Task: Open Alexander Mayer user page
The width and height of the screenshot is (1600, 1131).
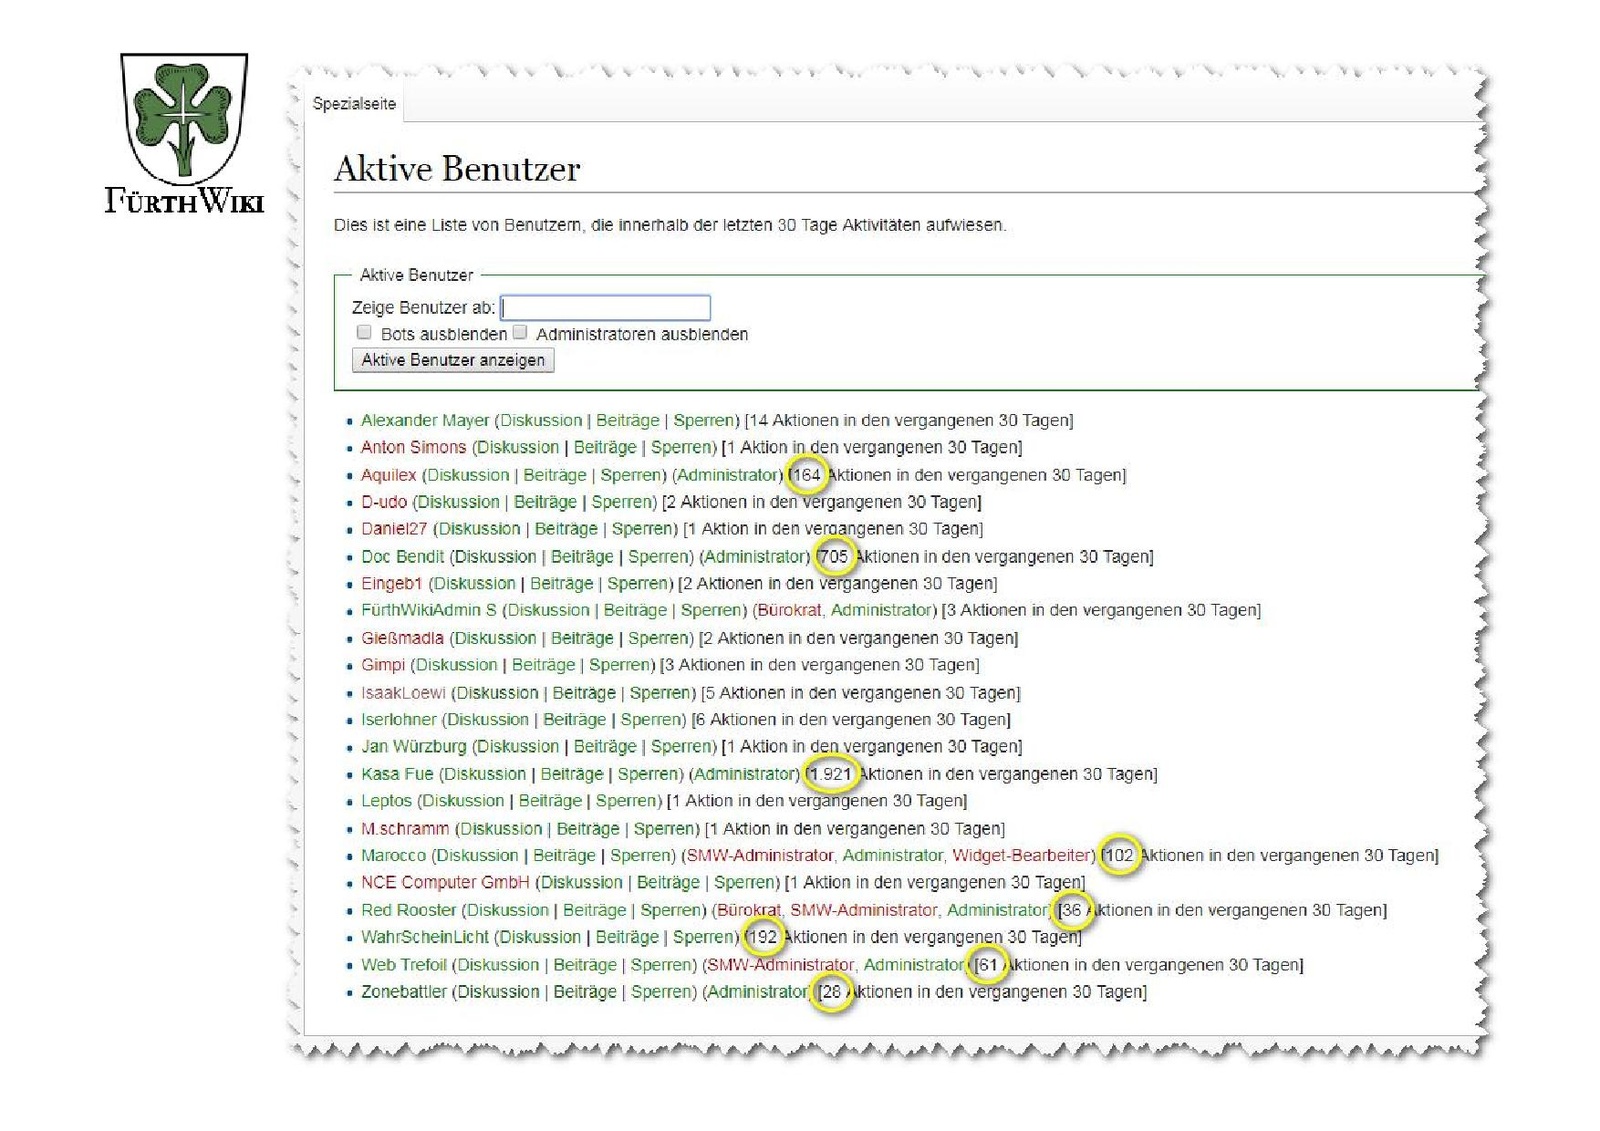Action: [425, 420]
